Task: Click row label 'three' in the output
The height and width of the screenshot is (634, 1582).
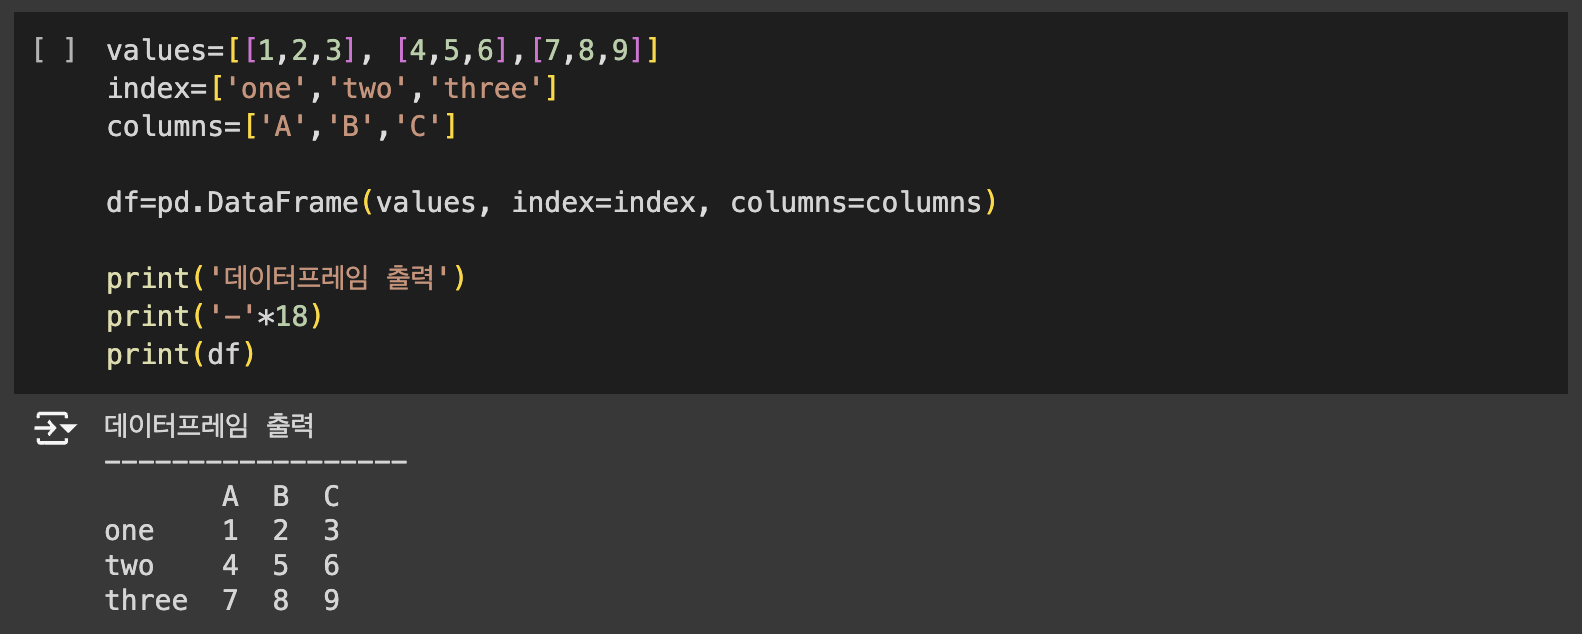Action: click(x=146, y=600)
